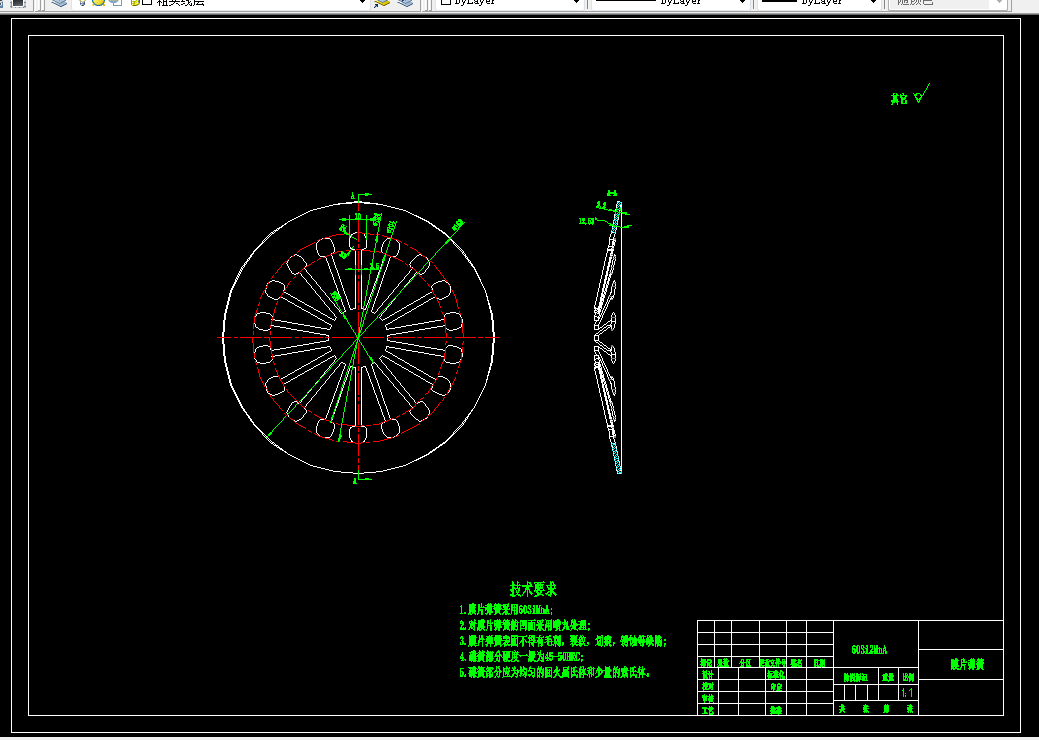Screen dimensions: 1039x740
Task: Click the current layer's color square
Action: click(x=147, y=3)
